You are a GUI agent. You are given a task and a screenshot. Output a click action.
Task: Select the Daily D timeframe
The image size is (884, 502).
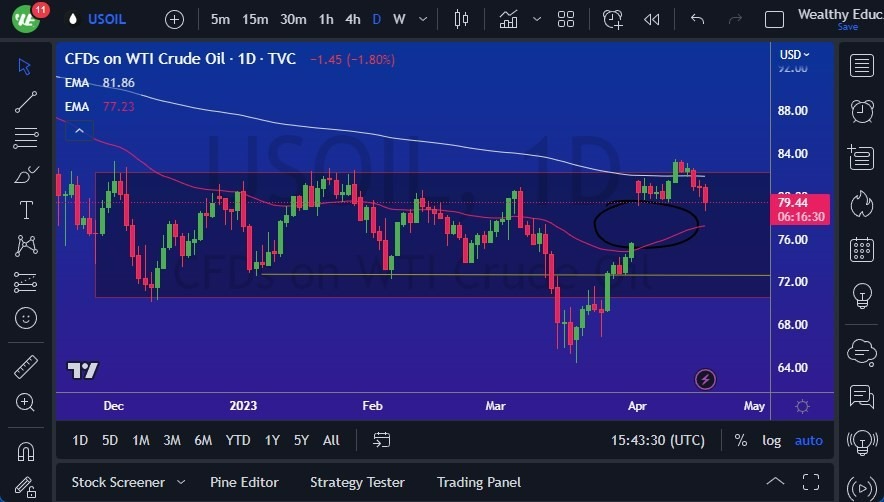(377, 20)
